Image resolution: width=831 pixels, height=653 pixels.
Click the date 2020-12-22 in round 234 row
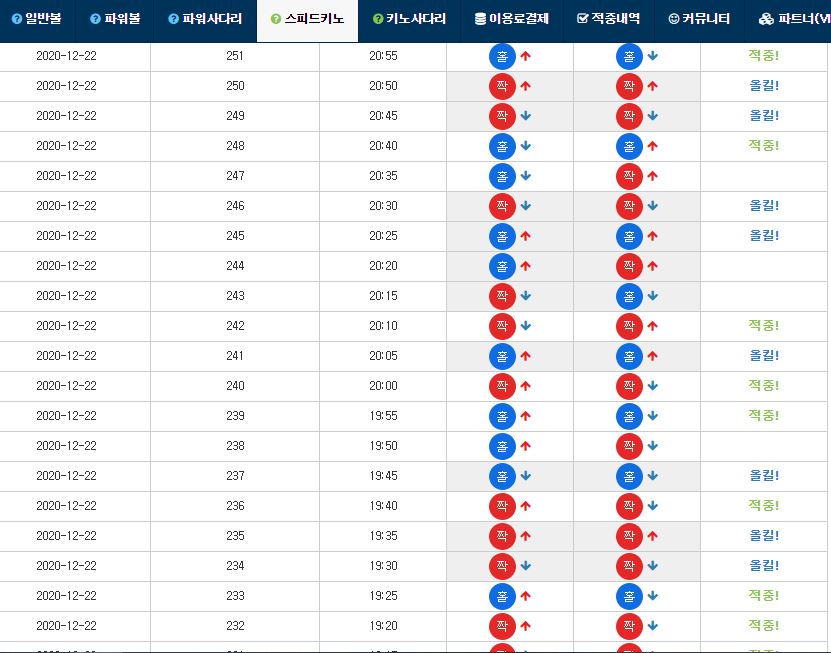point(66,566)
